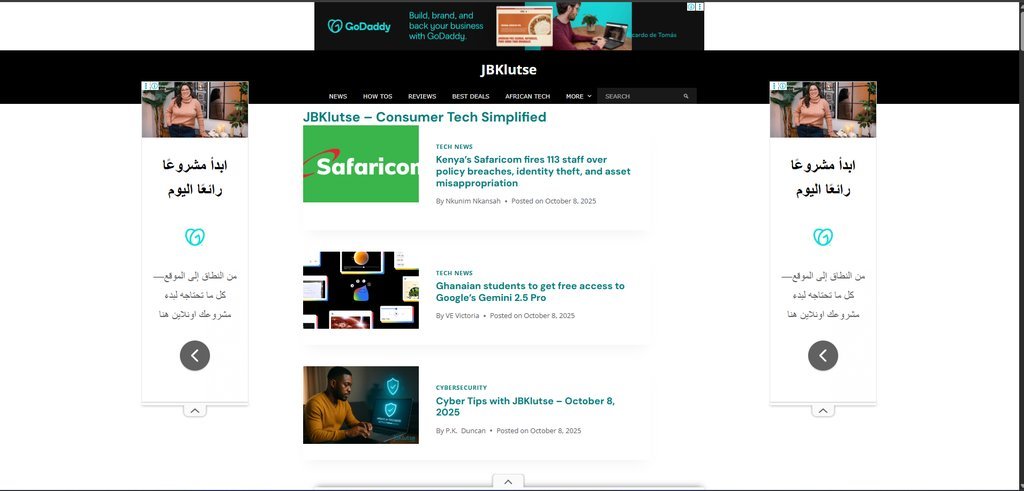The height and width of the screenshot is (491, 1024).
Task: Open Cyber Tips with JBKlutse headline
Action: pos(526,407)
